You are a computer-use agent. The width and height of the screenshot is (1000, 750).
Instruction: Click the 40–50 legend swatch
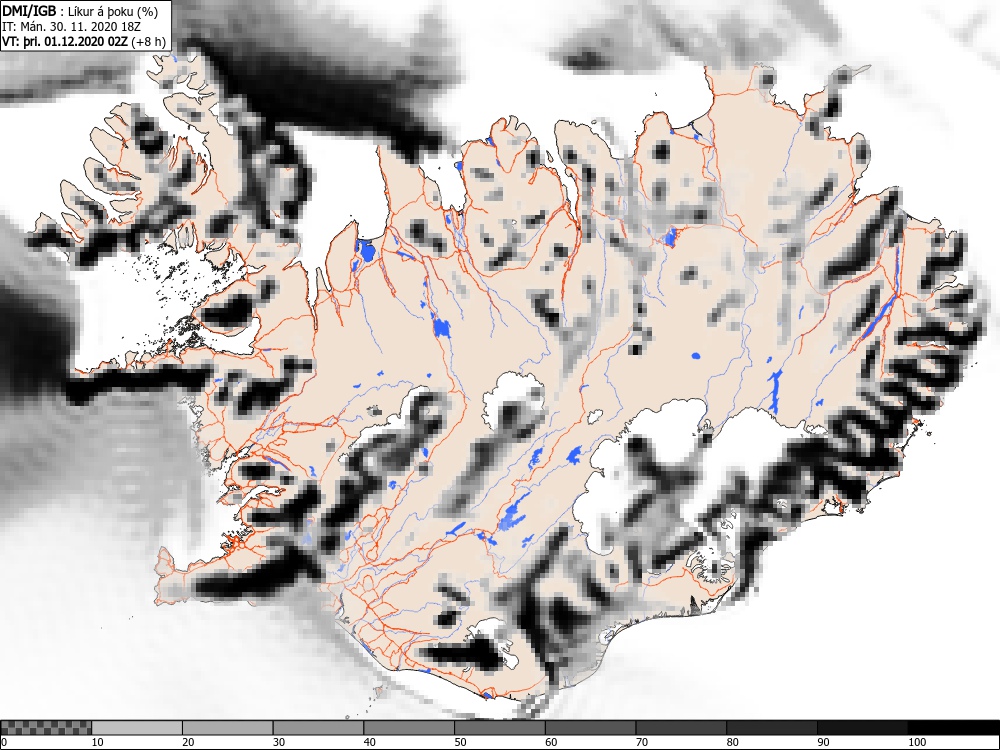click(x=409, y=728)
